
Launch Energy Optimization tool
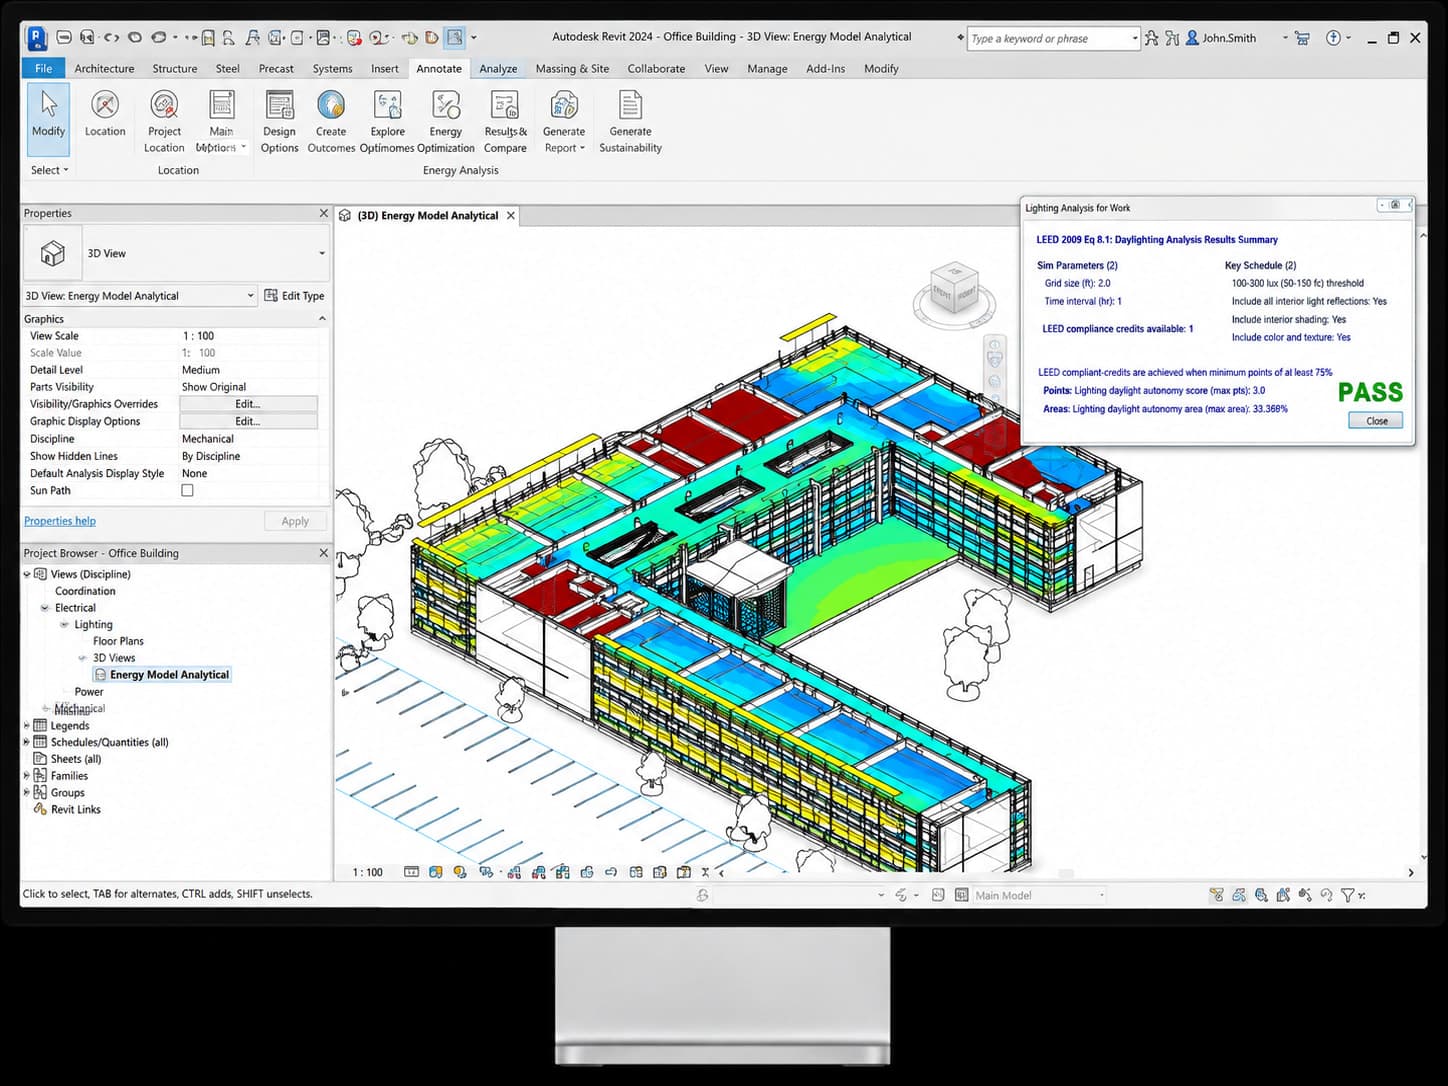446,120
